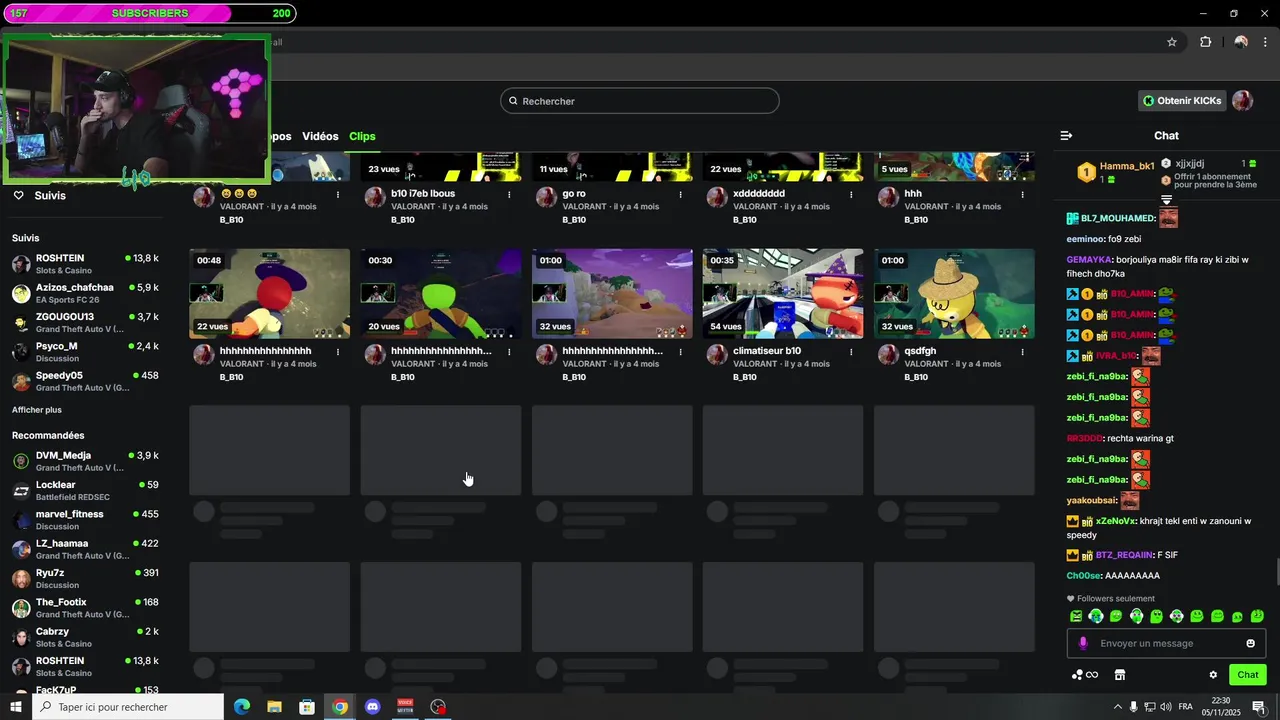Open Speedy05 channel in sidebar
The width and height of the screenshot is (1280, 720).
click(85, 381)
